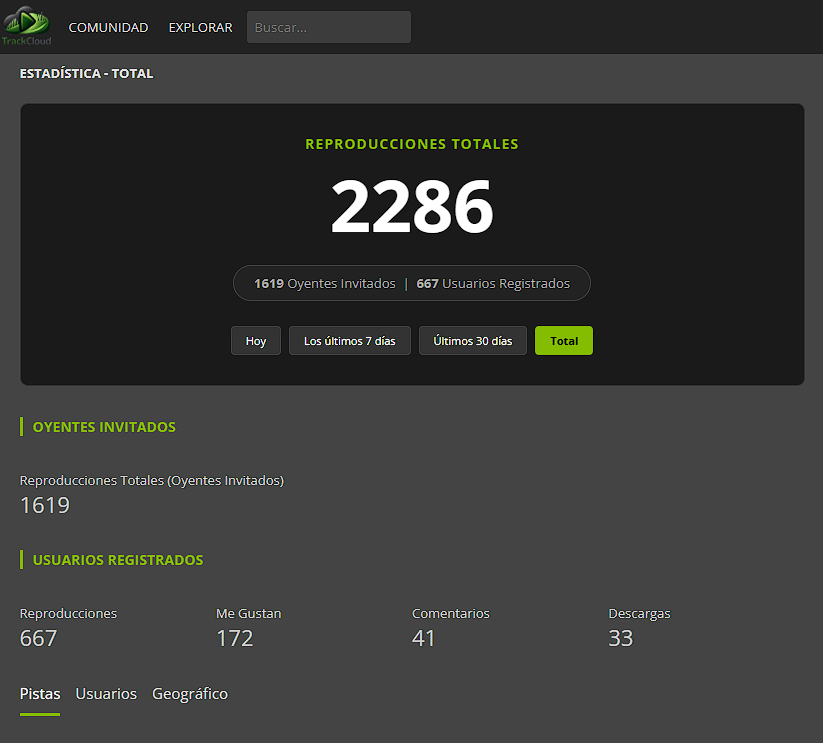Click the large 2286 total plays number
This screenshot has width=823, height=743.
click(412, 207)
